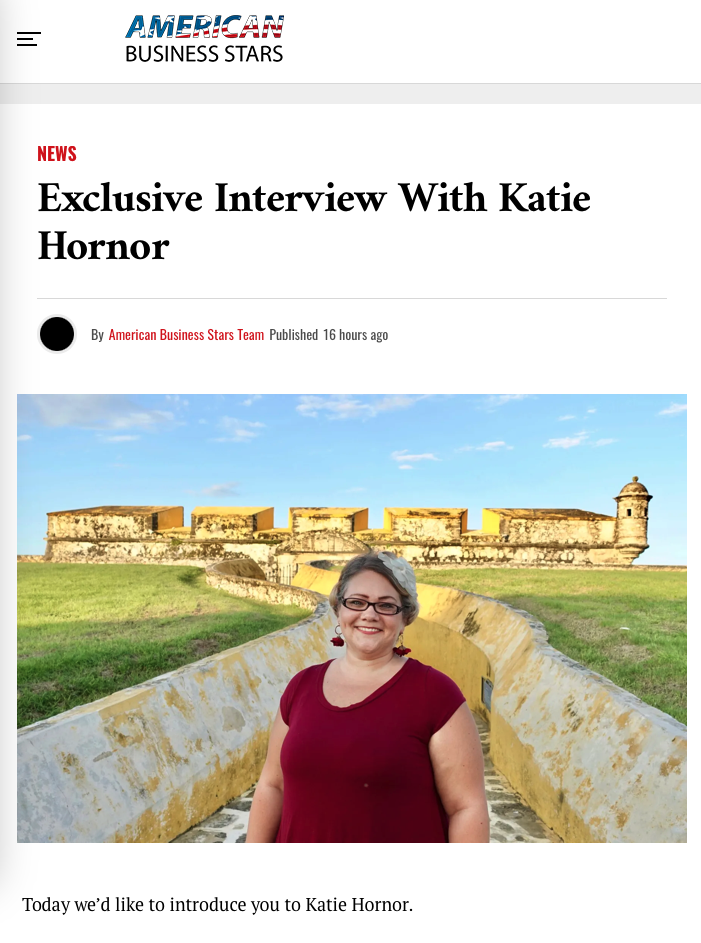Click the divider line under the headline
Viewport: 701px width, 943px height.
[352, 298]
